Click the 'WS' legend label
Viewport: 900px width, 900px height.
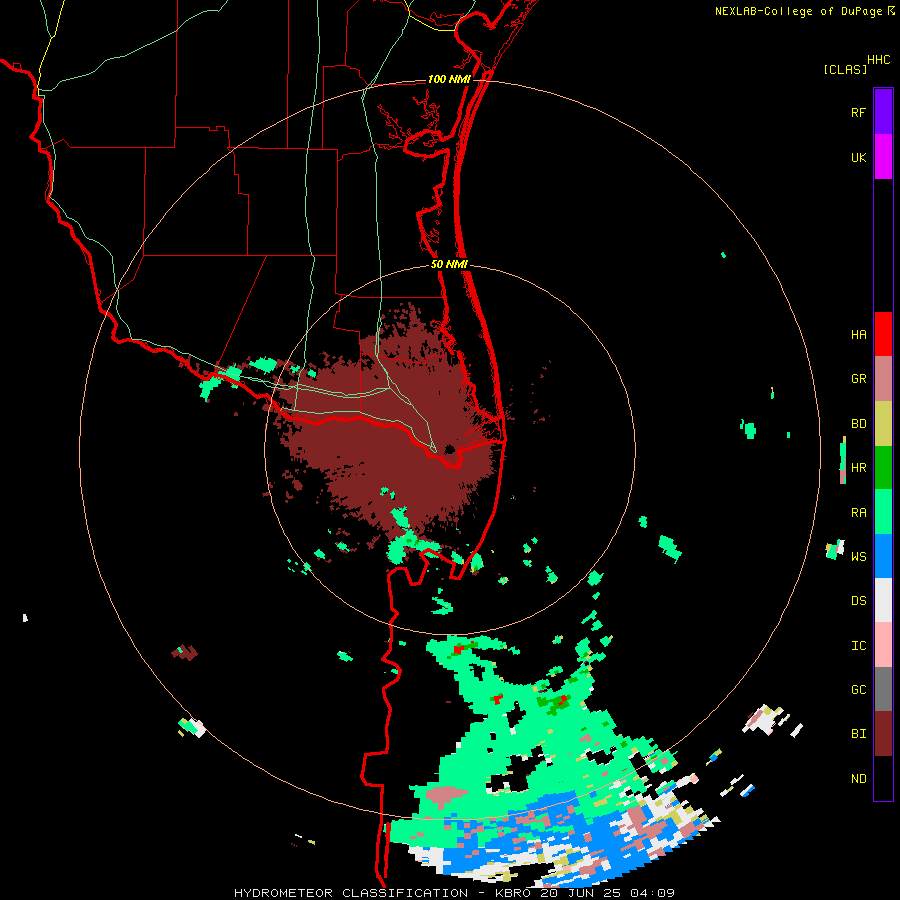[858, 557]
